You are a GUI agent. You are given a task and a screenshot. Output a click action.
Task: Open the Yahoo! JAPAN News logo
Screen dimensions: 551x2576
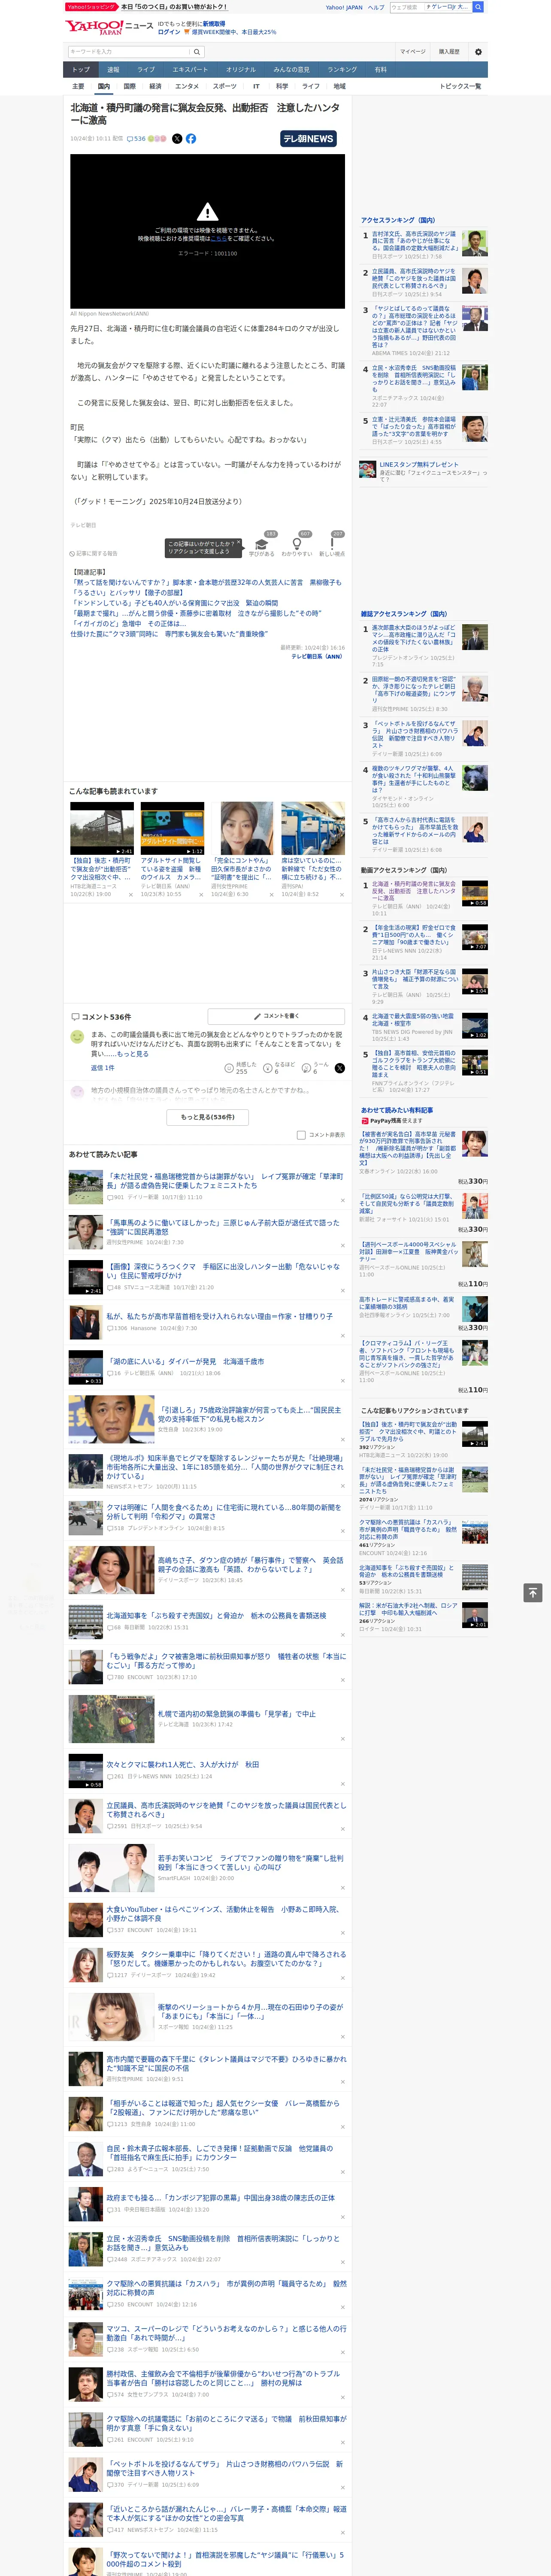point(109,26)
